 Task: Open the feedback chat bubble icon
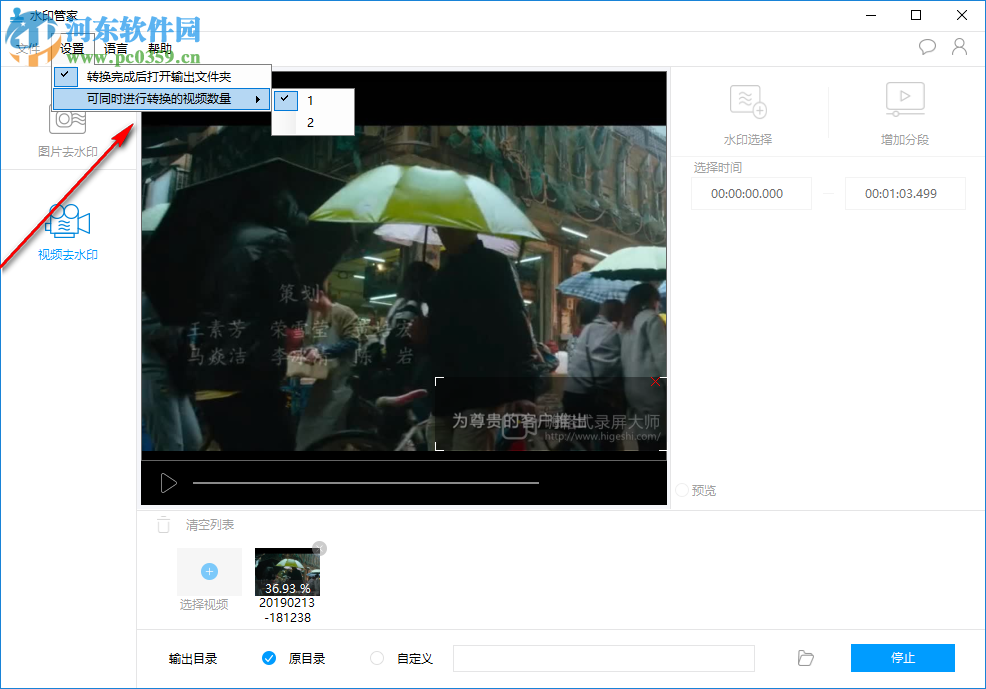click(927, 47)
